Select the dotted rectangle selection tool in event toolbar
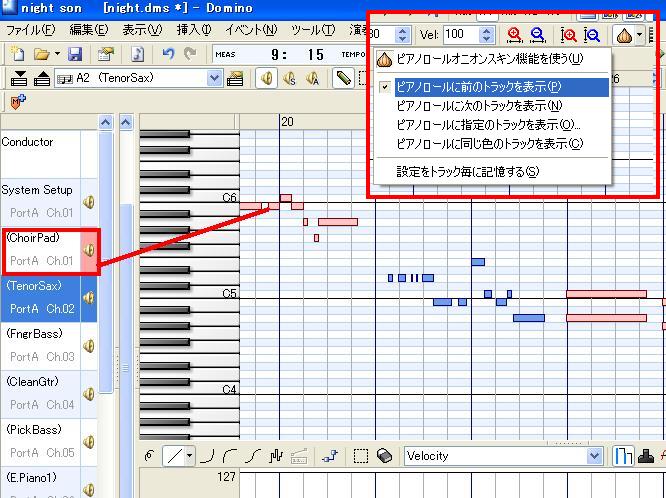This screenshot has width=666, height=498. coord(361,456)
